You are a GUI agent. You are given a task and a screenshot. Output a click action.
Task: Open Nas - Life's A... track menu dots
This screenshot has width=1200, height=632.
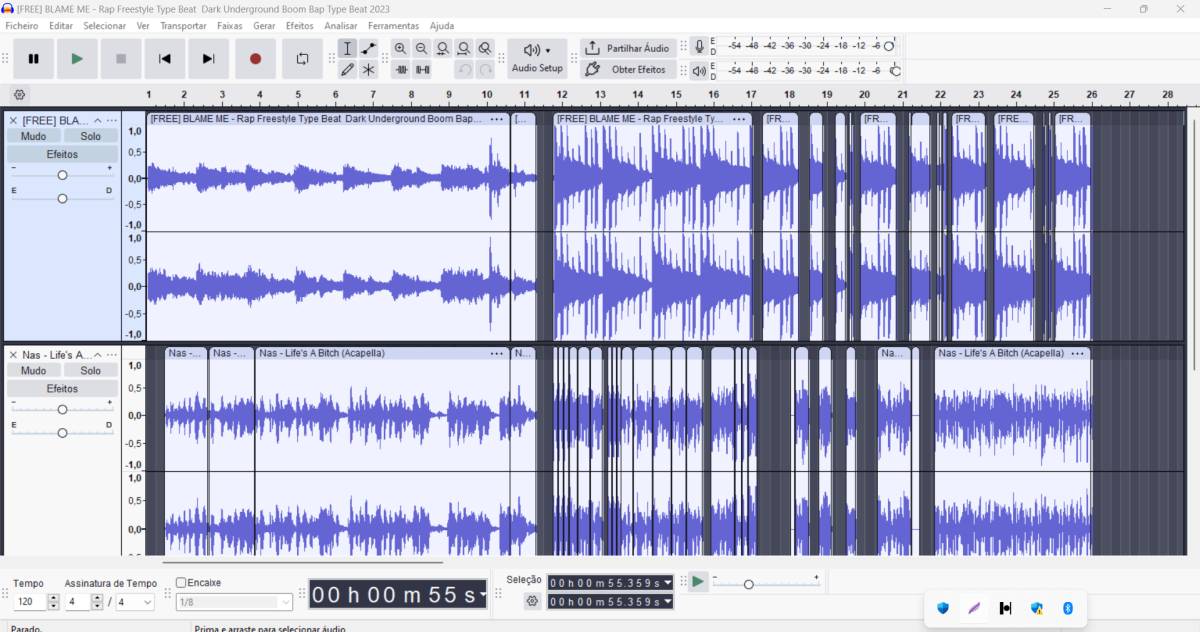click(112, 355)
